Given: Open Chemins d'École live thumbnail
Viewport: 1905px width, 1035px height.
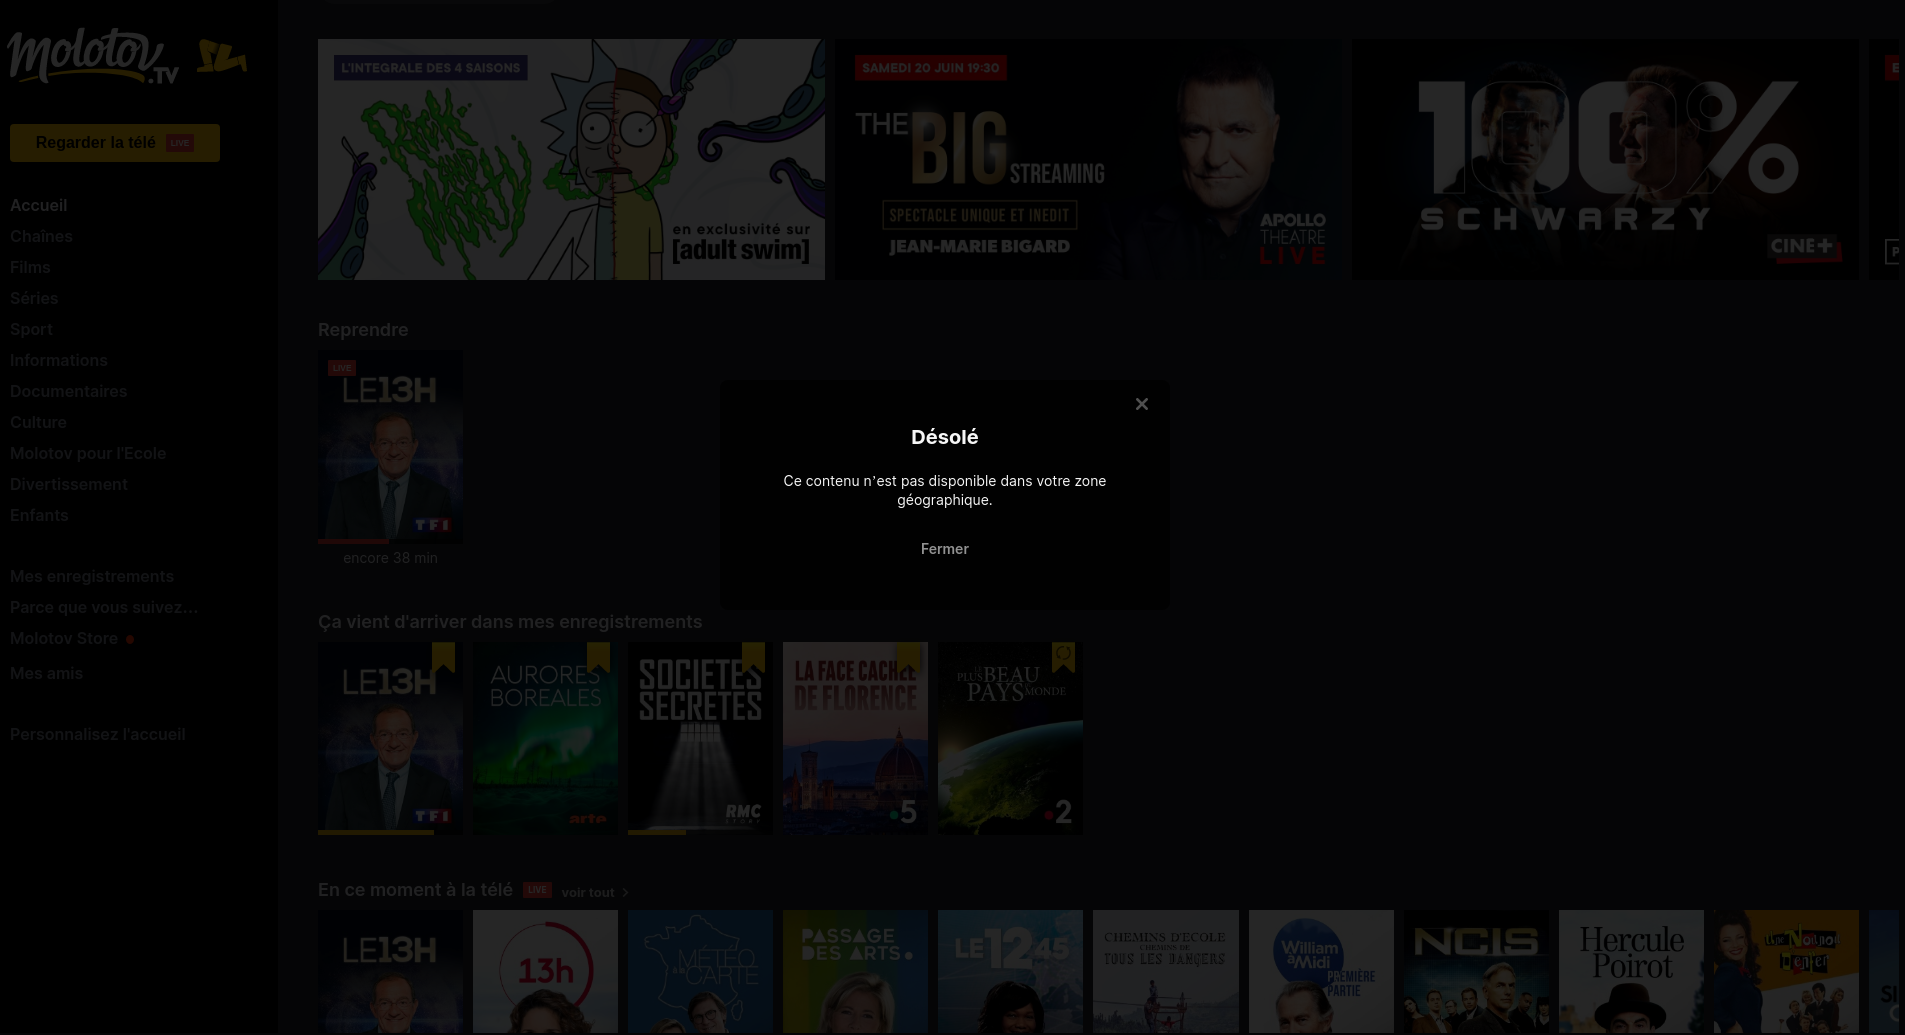Looking at the screenshot, I should pos(1166,971).
